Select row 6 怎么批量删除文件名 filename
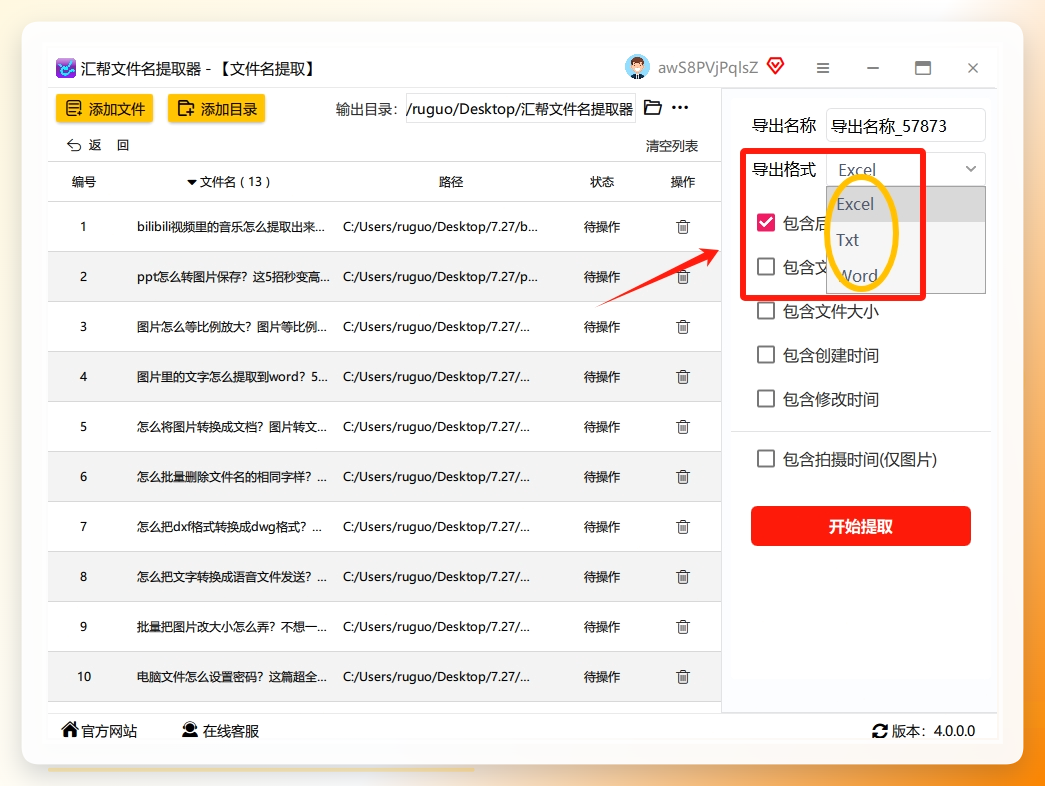1045x786 pixels. [x=232, y=477]
